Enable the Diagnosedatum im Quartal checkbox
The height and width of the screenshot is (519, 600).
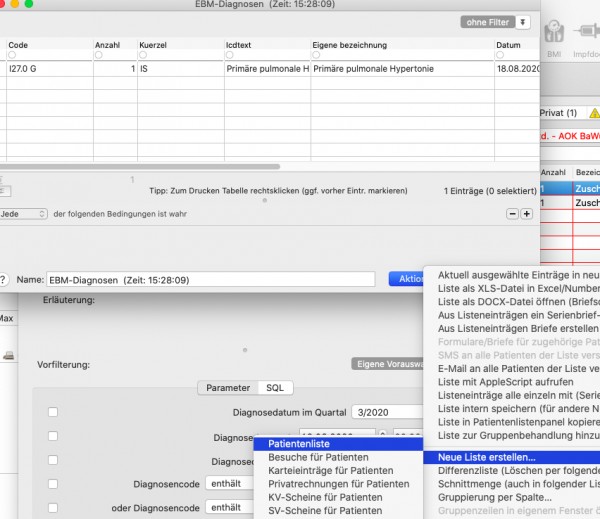click(53, 412)
